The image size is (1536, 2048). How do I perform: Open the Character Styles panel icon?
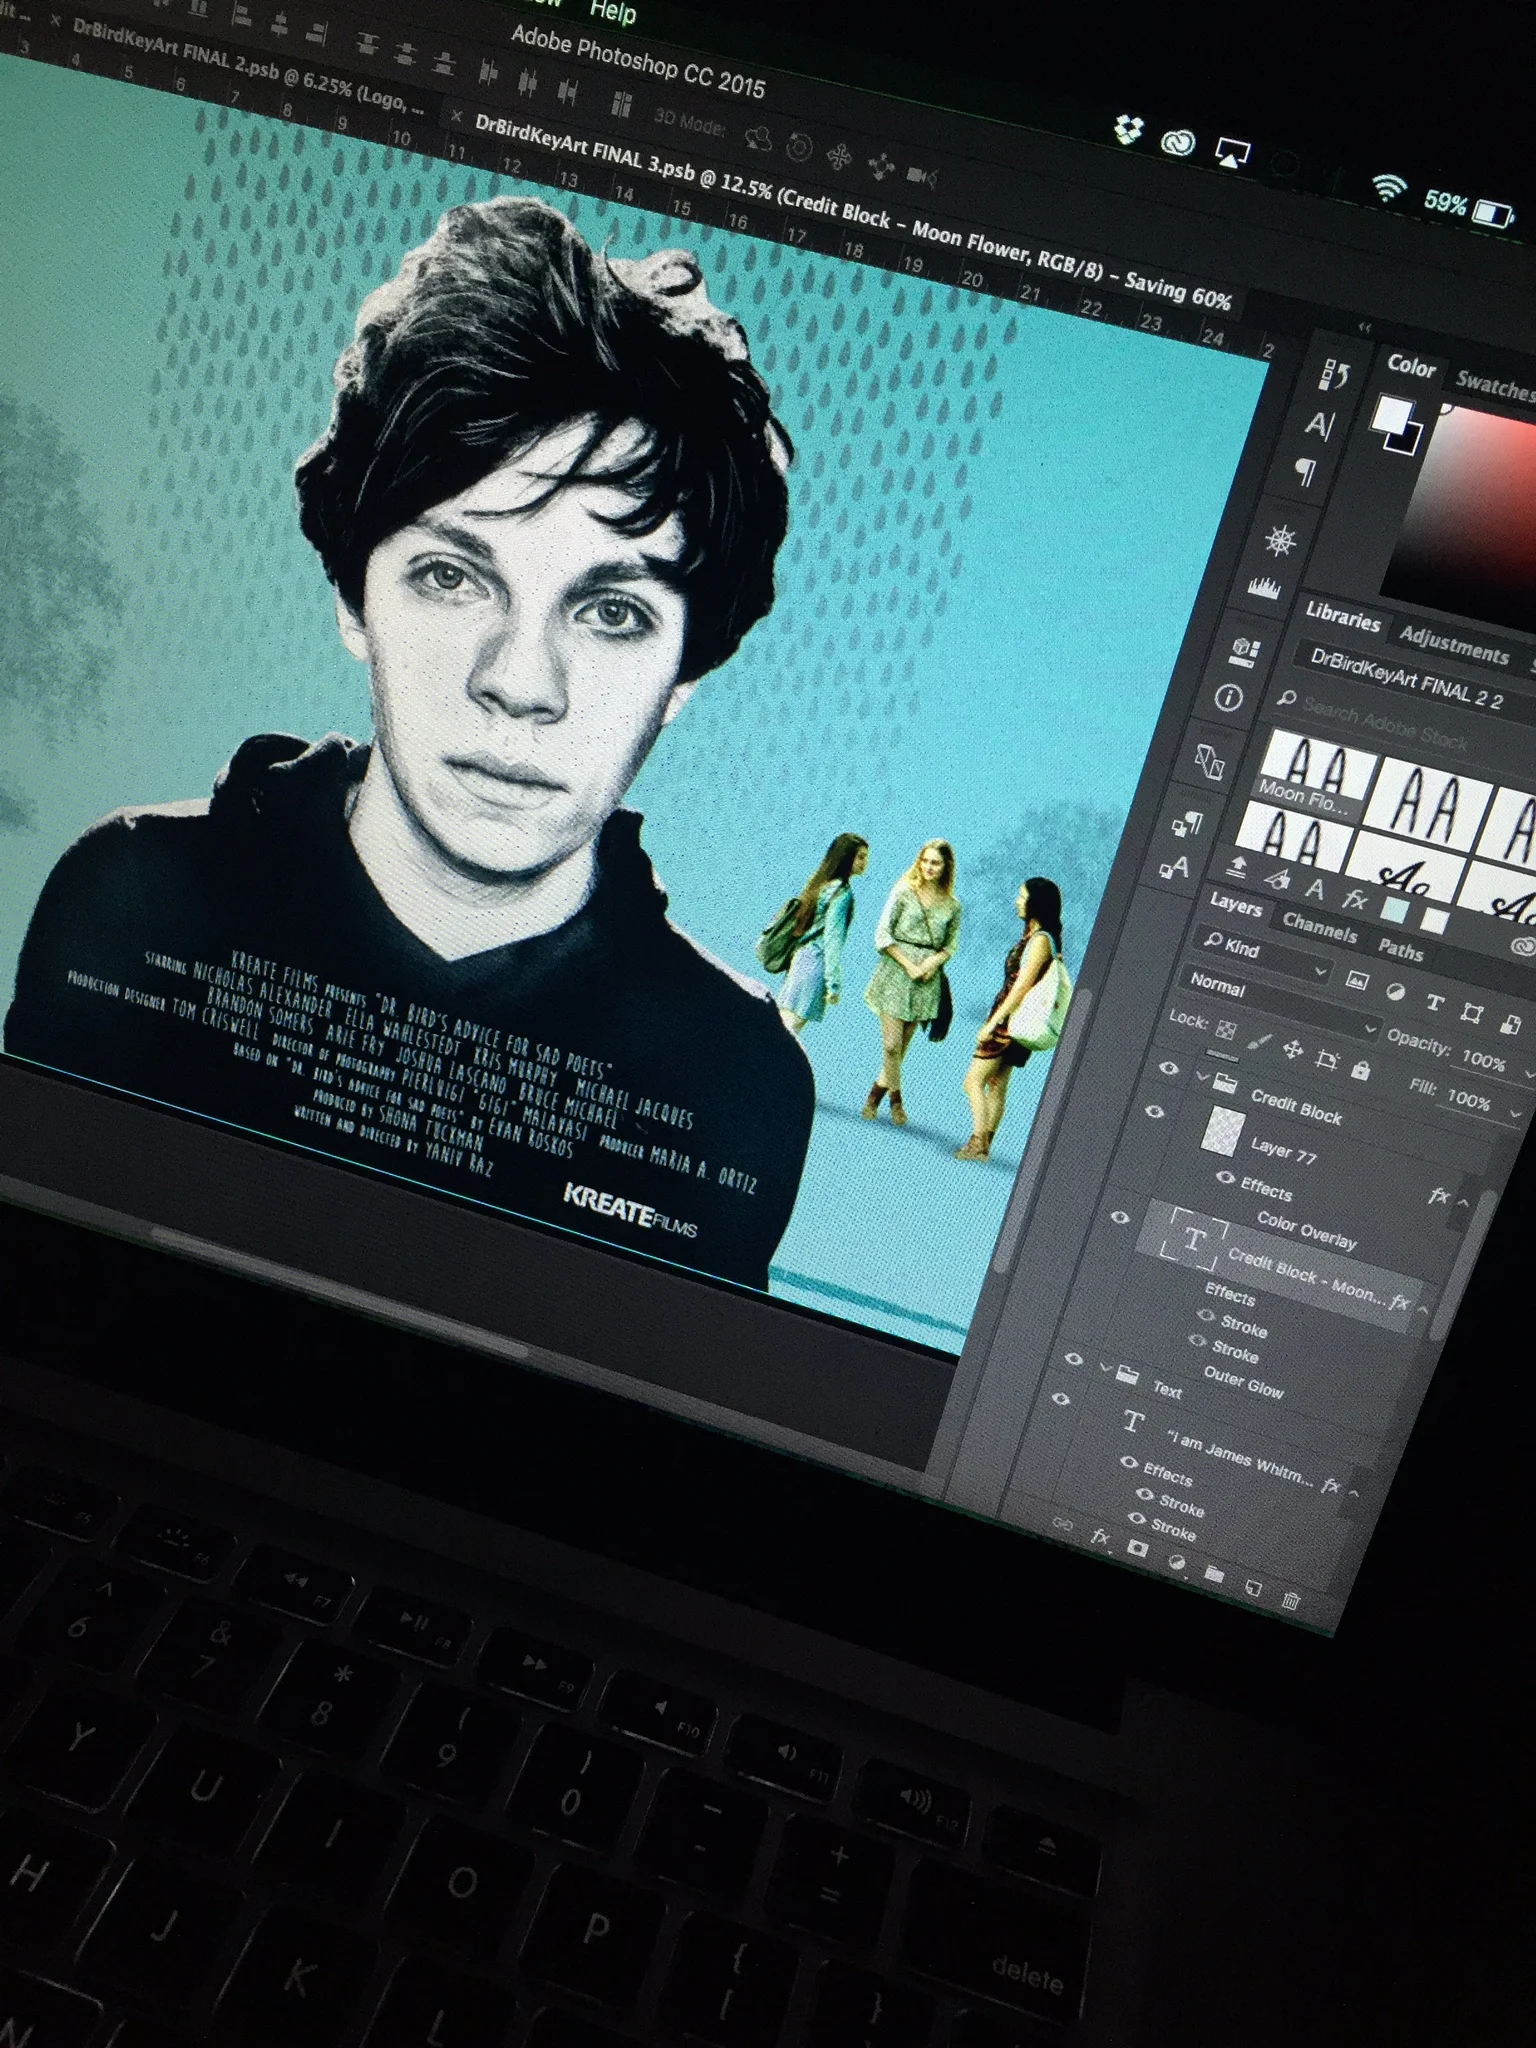[x=1173, y=867]
